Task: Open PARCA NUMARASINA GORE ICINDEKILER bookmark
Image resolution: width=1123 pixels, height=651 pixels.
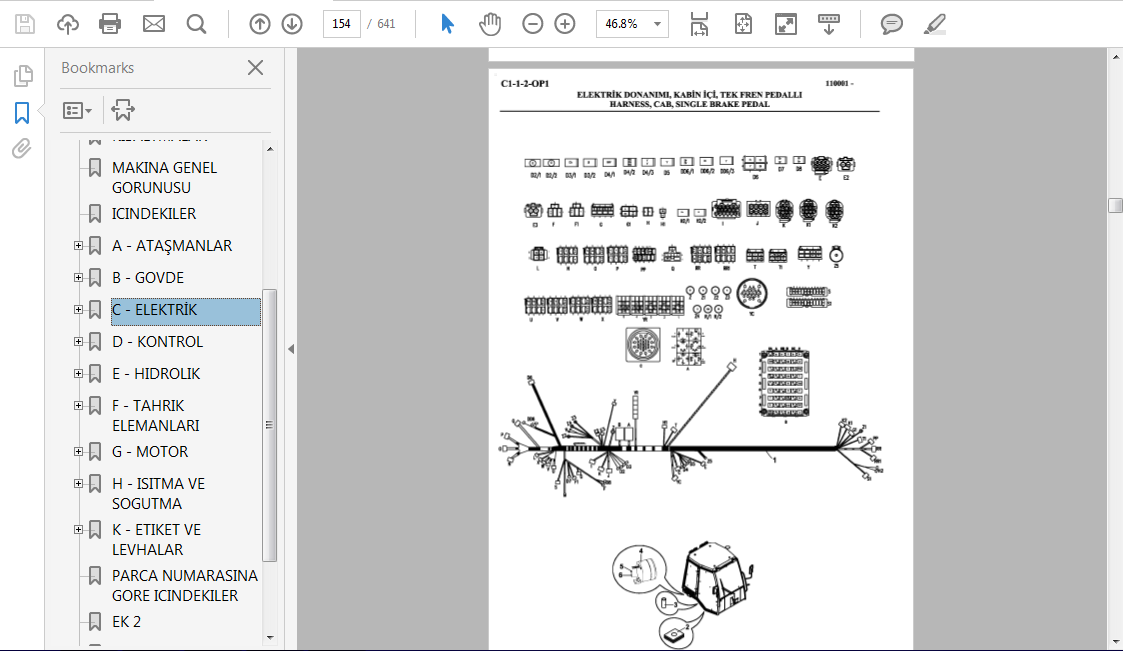Action: click(x=185, y=585)
